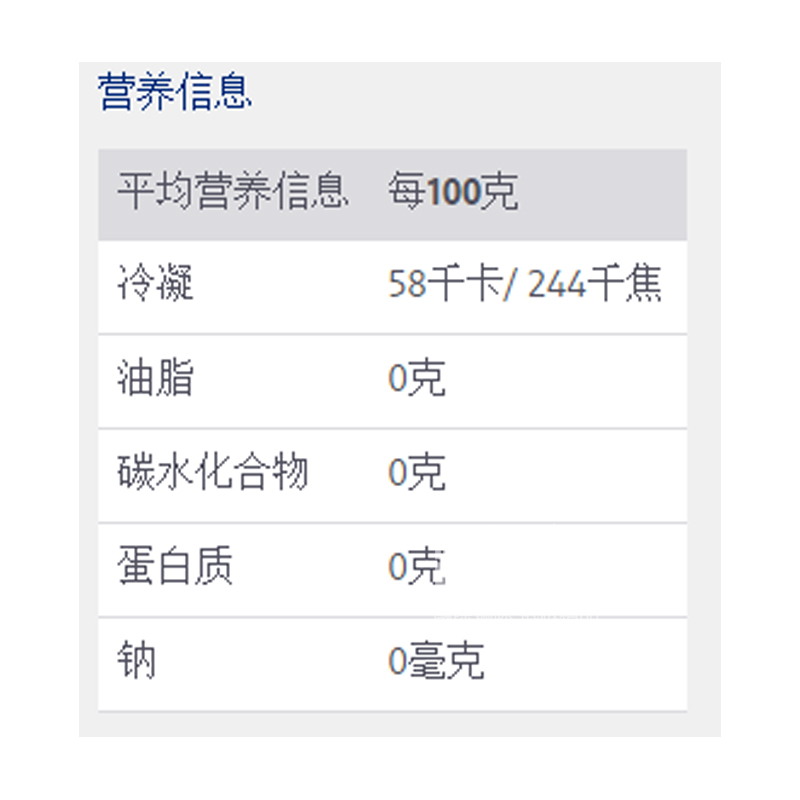
Task: Select the 钠 row label
Action: click(x=136, y=662)
